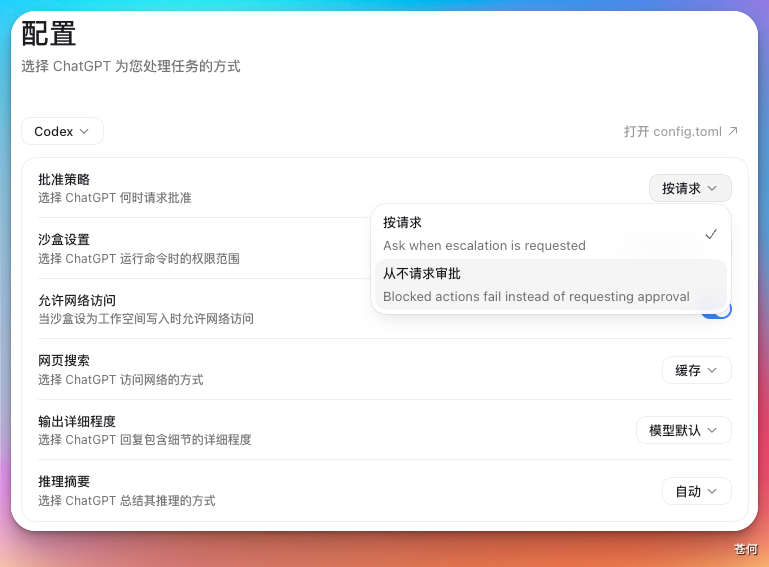Toggle the 允许网络访问 switch
The image size is (769, 567).
coord(716,309)
